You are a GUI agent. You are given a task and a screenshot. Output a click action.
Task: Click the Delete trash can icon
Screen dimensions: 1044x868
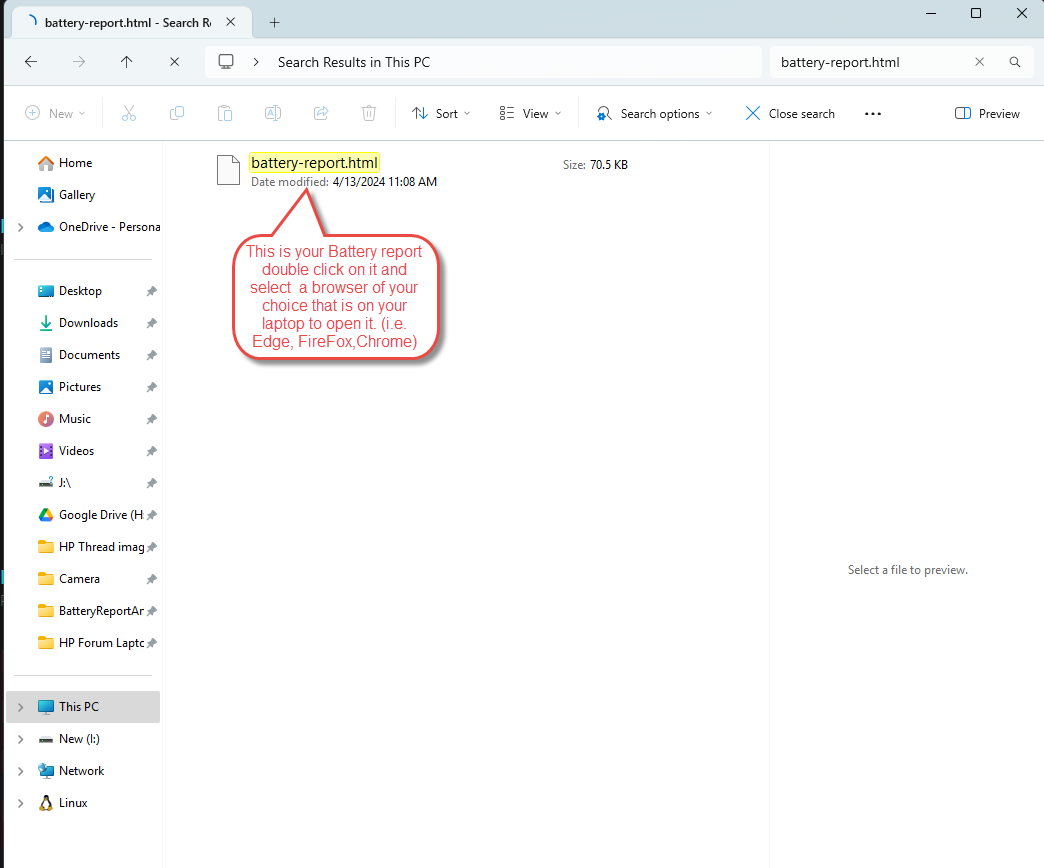pyautogui.click(x=369, y=113)
